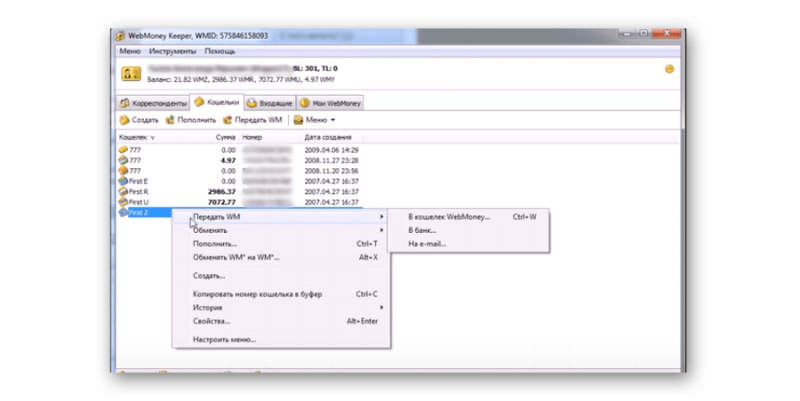
Task: Click the Передать WM toolbar button
Action: tap(252, 120)
